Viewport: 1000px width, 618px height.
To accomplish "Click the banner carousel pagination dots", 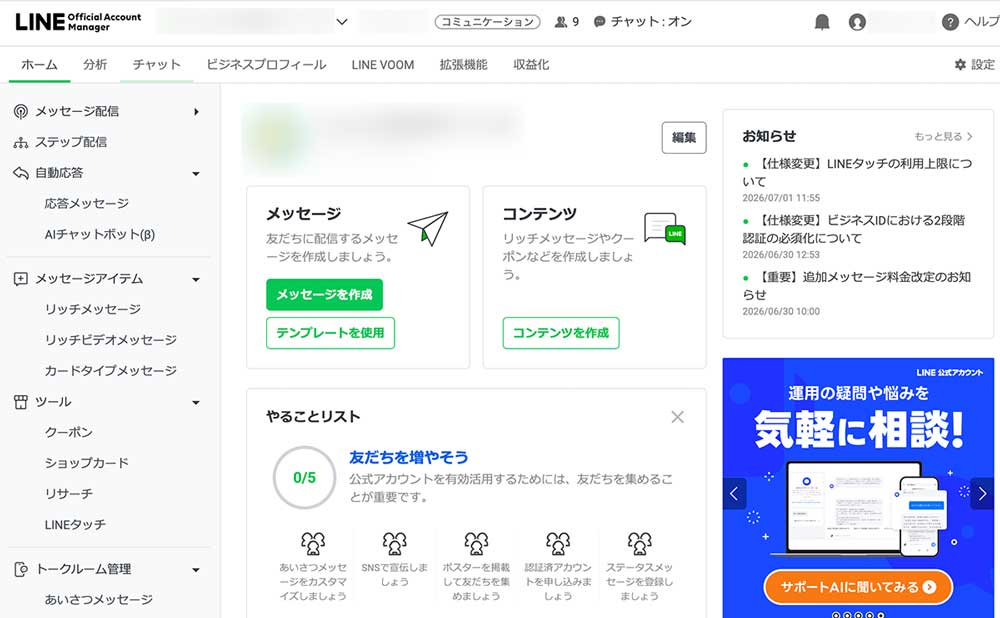I will point(858,615).
